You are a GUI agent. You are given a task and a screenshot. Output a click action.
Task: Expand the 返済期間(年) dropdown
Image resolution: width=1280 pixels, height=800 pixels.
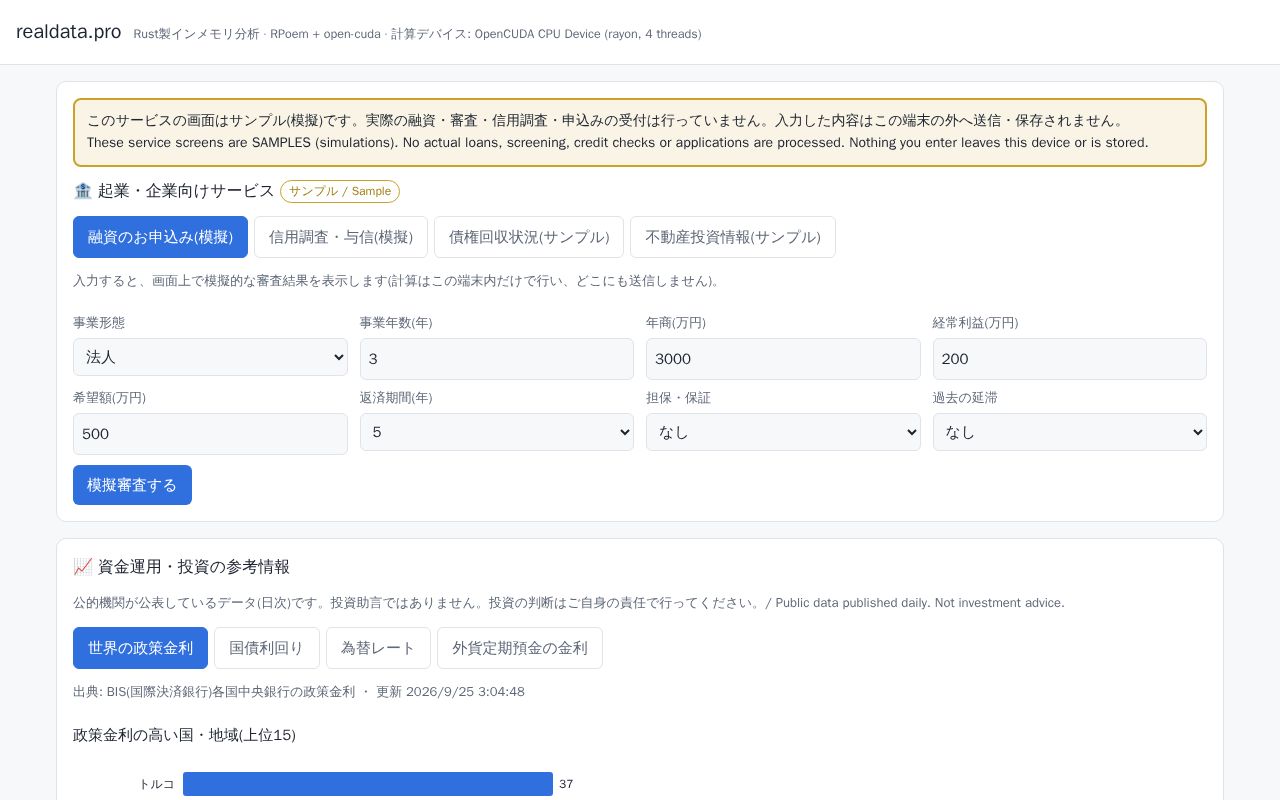497,432
